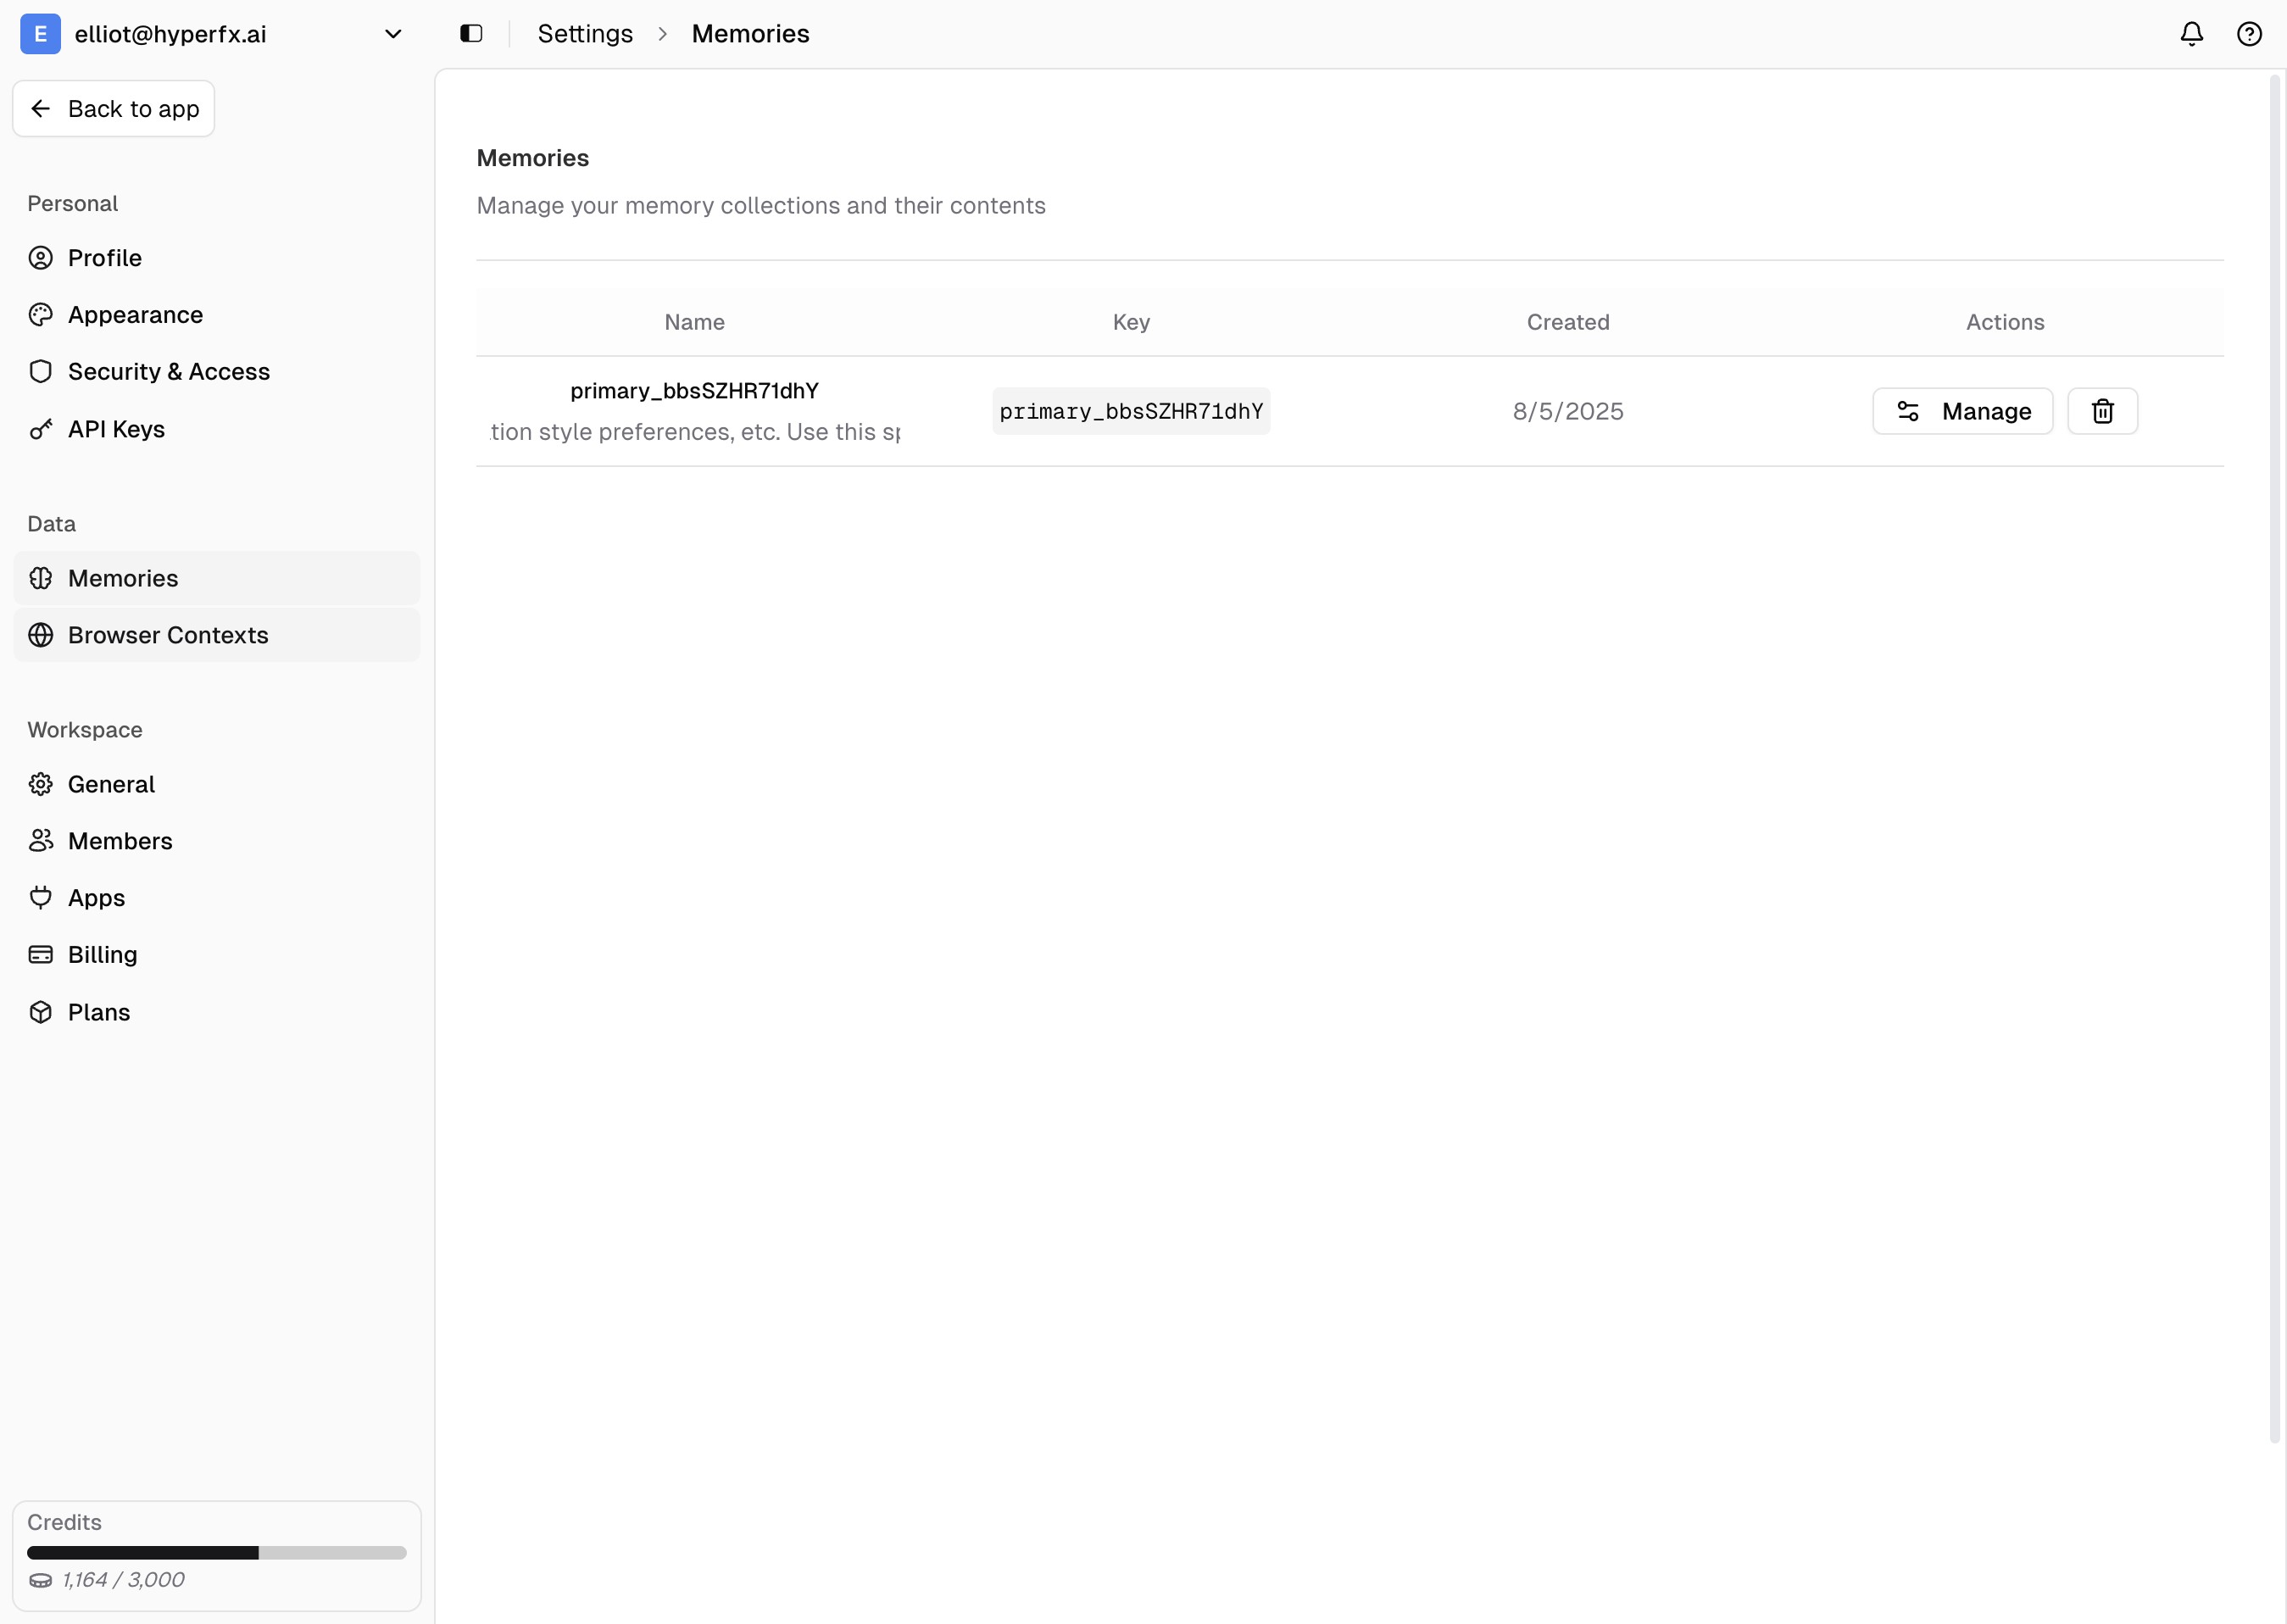
Task: Click the notifications bell icon
Action: 2191,34
